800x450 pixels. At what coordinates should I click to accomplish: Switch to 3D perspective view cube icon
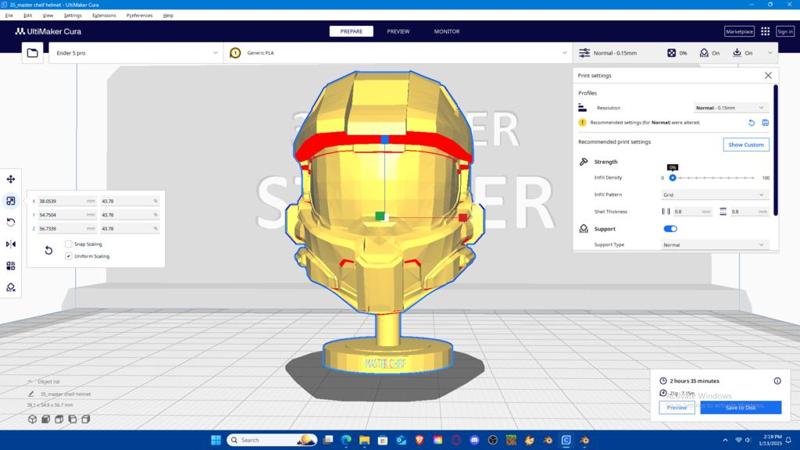pos(32,419)
